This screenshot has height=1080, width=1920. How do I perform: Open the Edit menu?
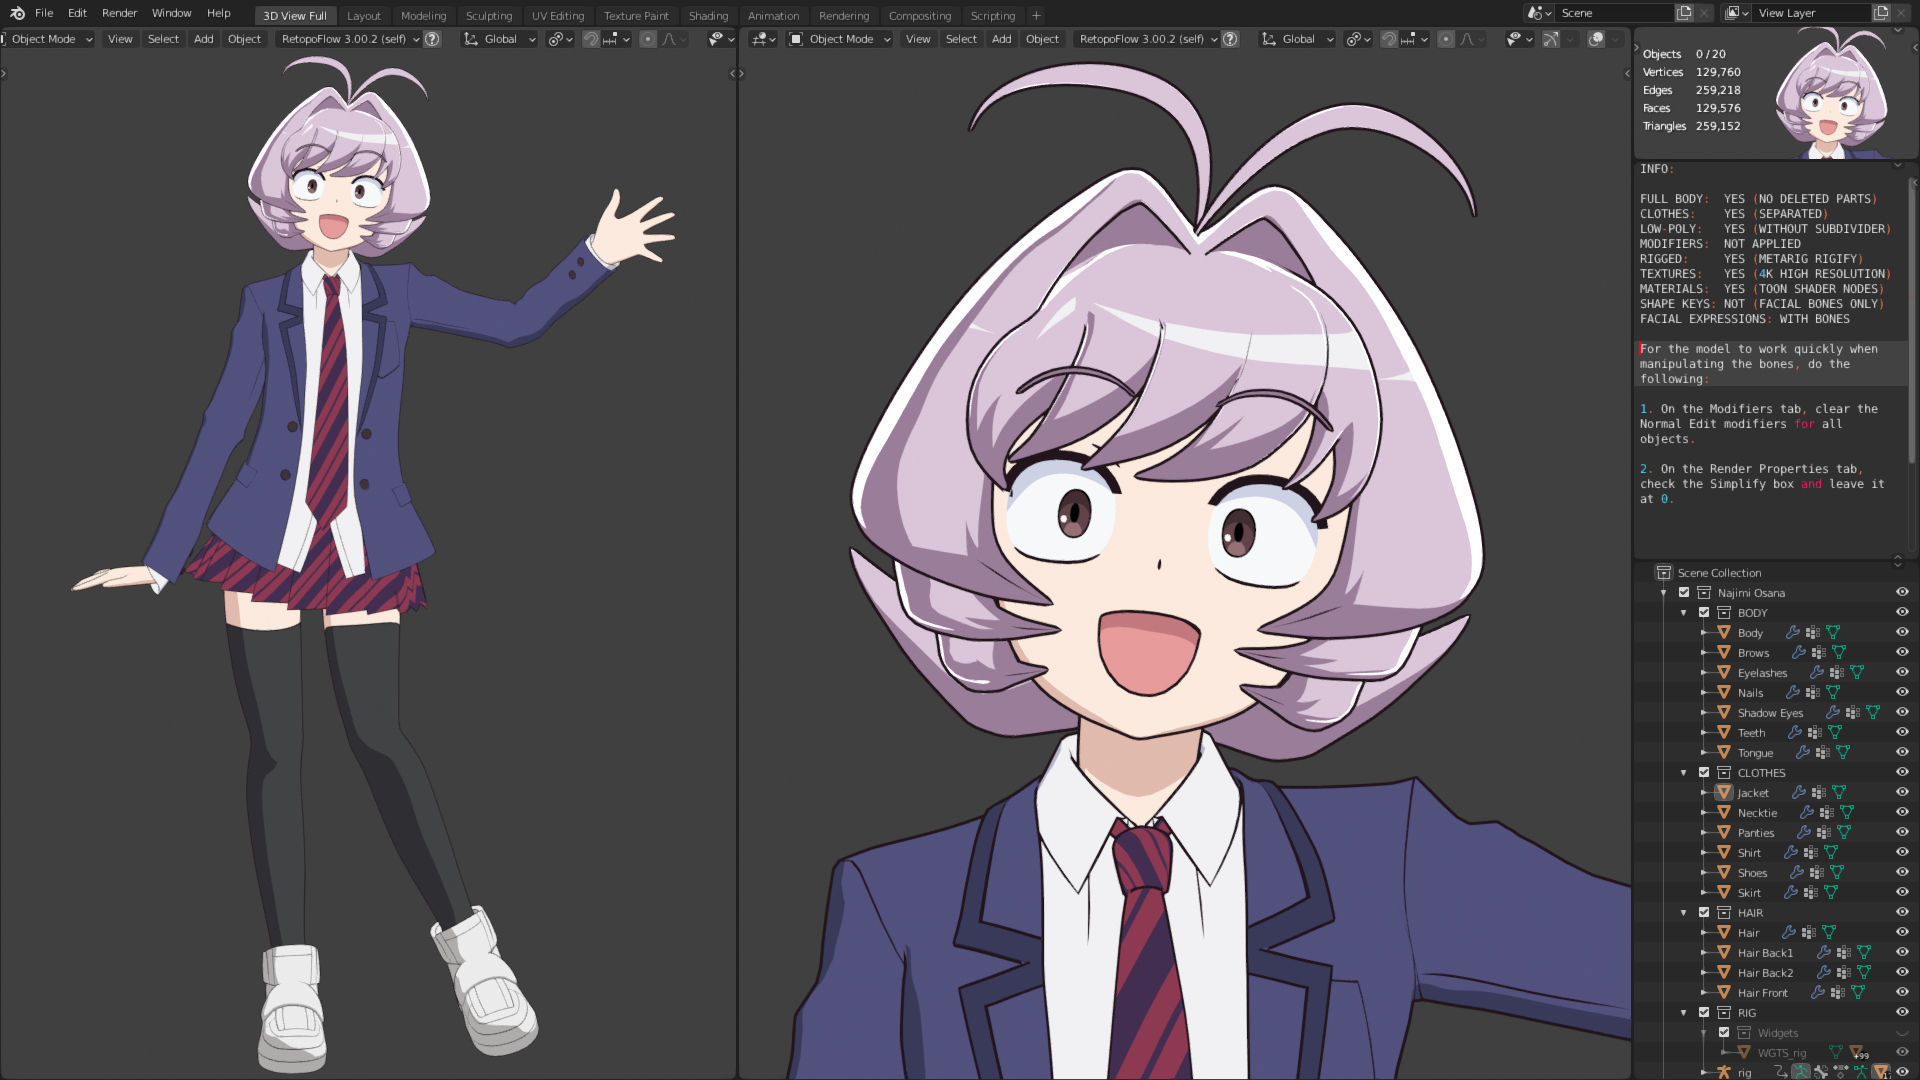(x=77, y=13)
